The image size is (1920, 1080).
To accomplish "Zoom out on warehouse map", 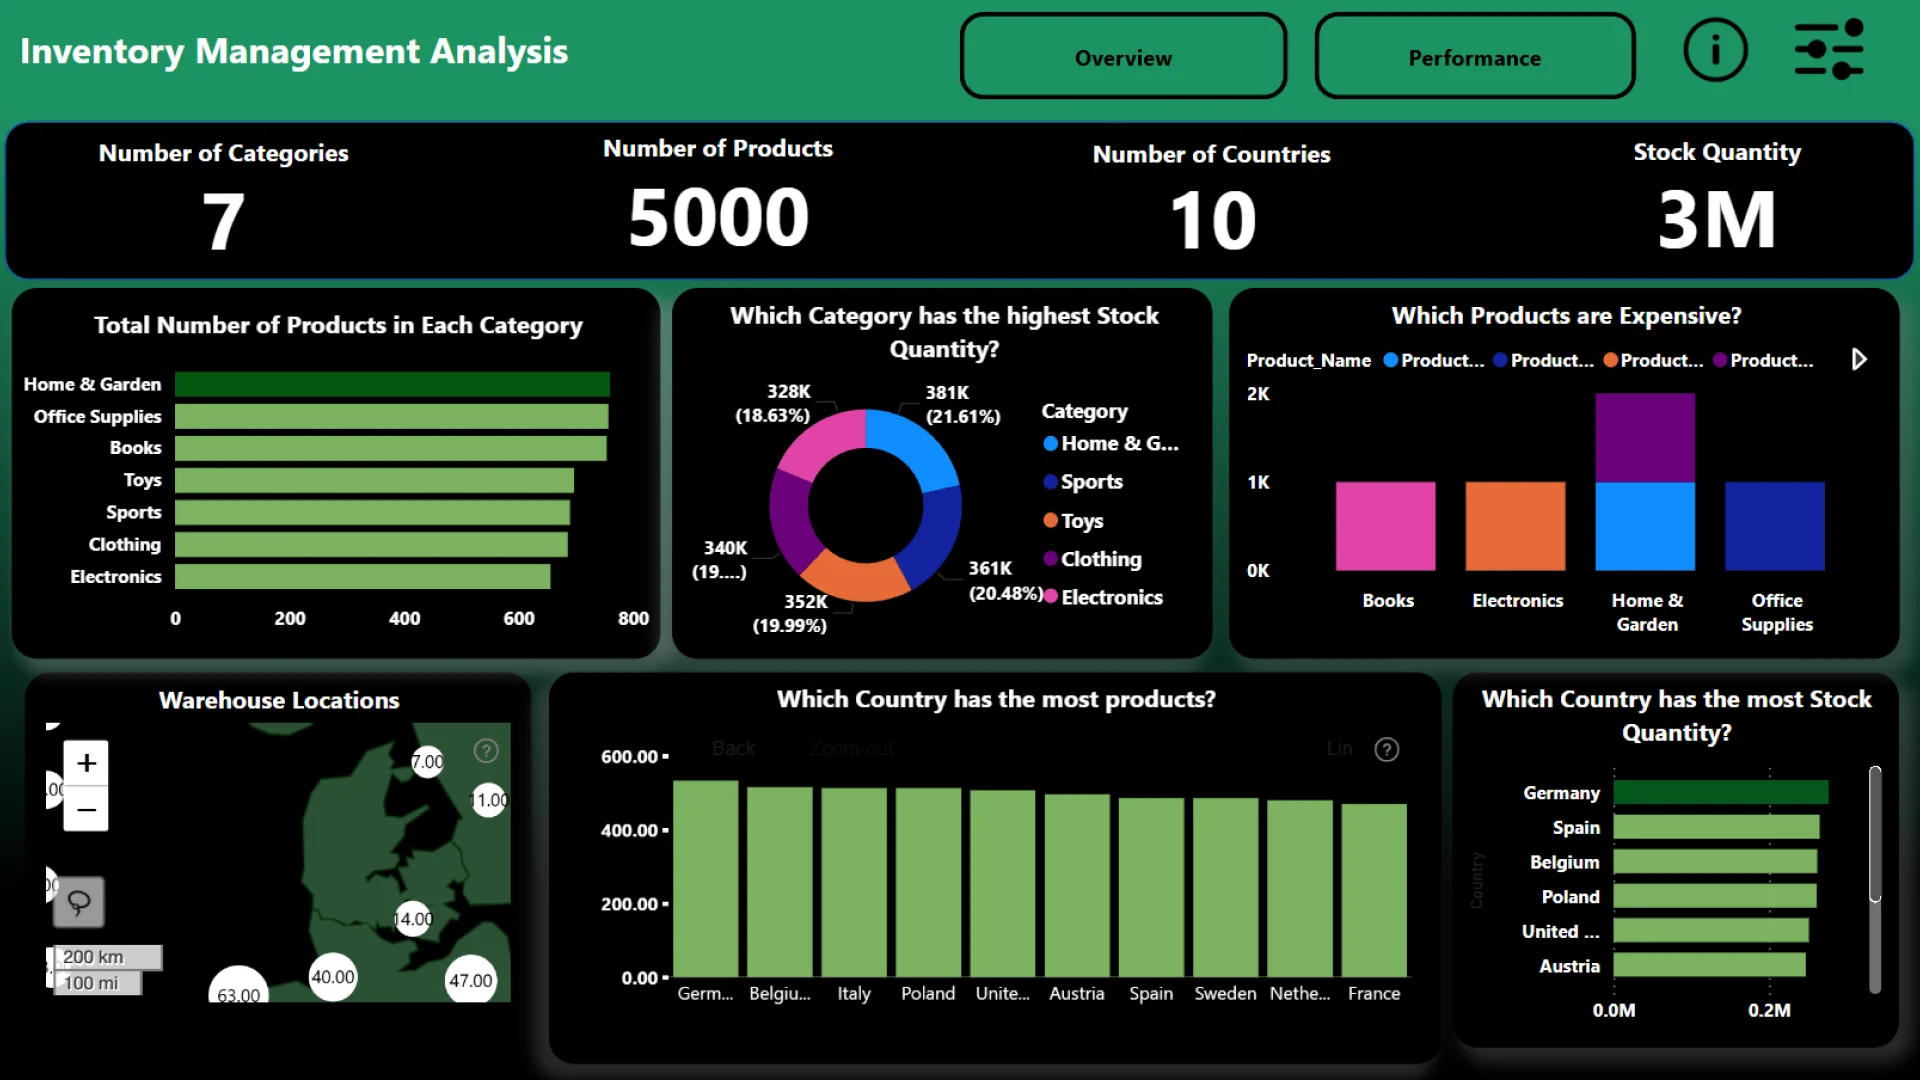I will 87,809.
